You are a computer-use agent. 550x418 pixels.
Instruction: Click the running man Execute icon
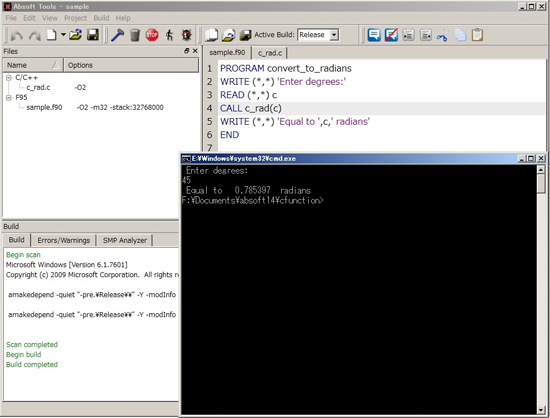(x=169, y=35)
